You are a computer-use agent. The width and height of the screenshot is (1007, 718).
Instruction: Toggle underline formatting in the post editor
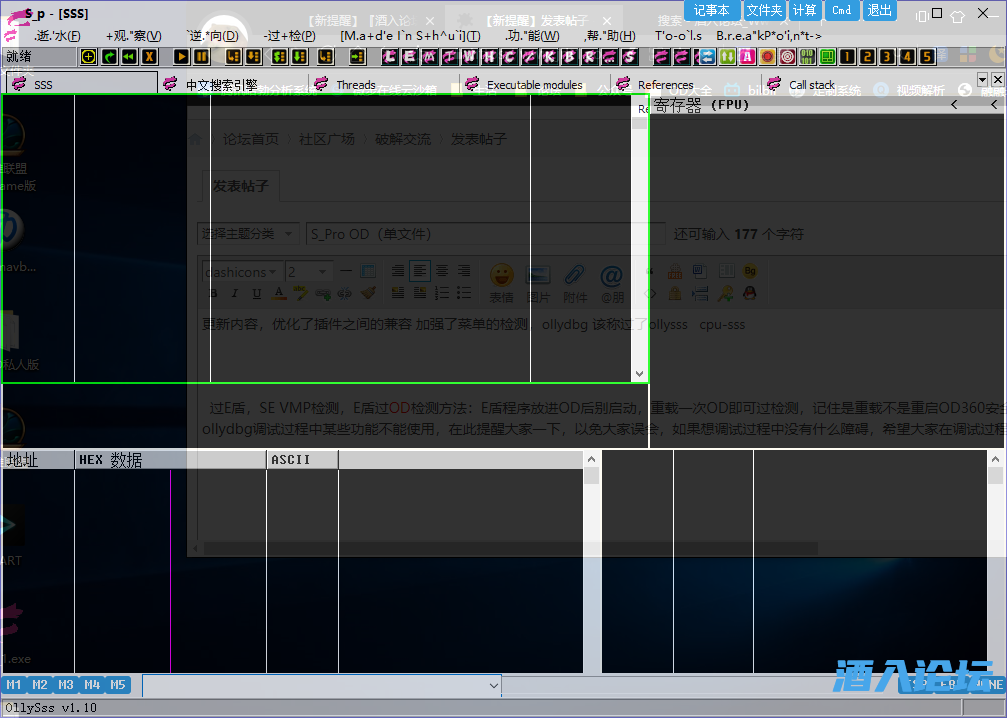click(256, 293)
